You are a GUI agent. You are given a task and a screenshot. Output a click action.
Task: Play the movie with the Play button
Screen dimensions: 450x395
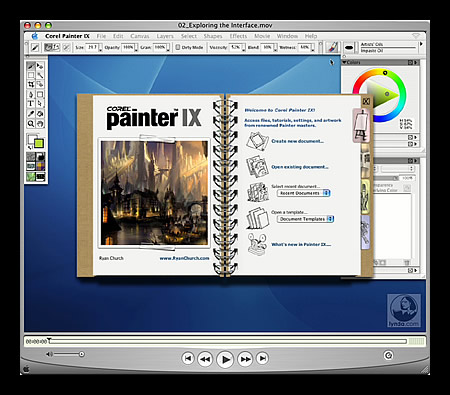pyautogui.click(x=225, y=359)
